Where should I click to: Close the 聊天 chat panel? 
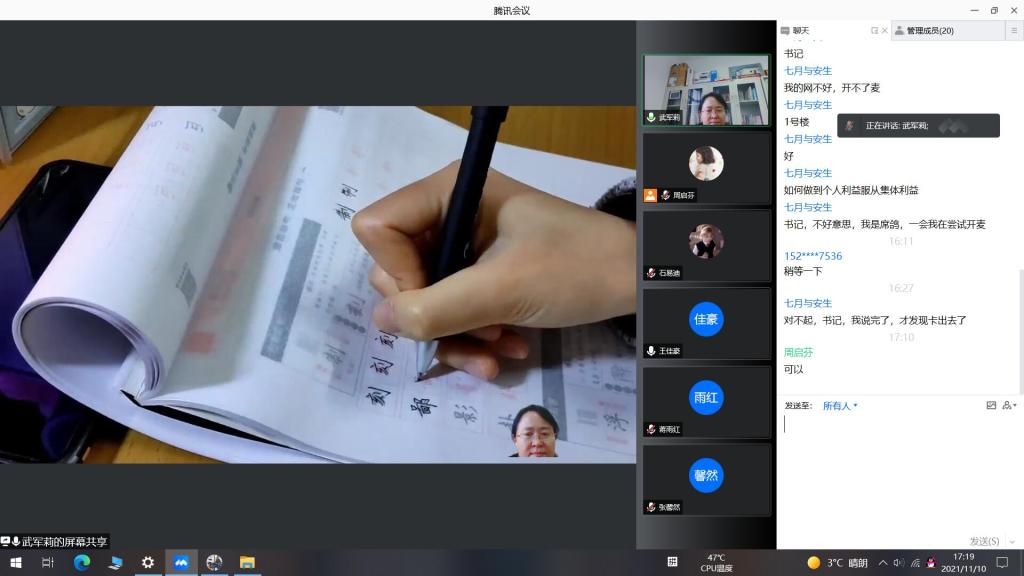click(x=884, y=31)
